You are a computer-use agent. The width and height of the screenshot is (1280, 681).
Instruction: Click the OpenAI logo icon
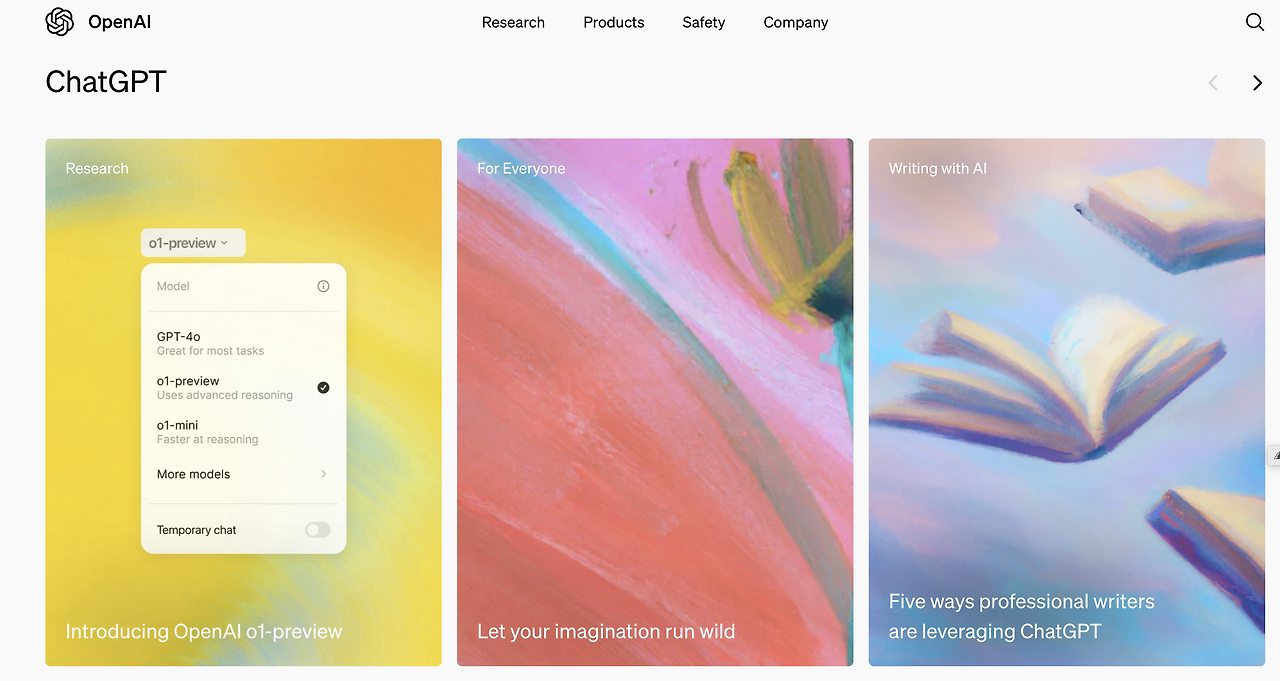tap(60, 22)
